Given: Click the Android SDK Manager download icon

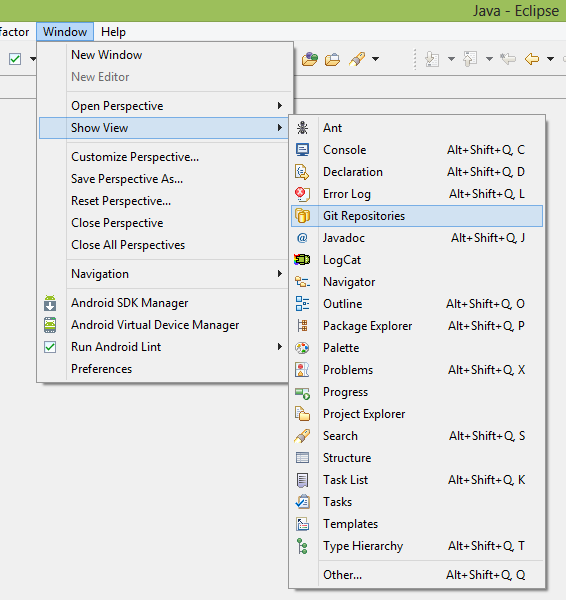Looking at the screenshot, I should pyautogui.click(x=50, y=303).
